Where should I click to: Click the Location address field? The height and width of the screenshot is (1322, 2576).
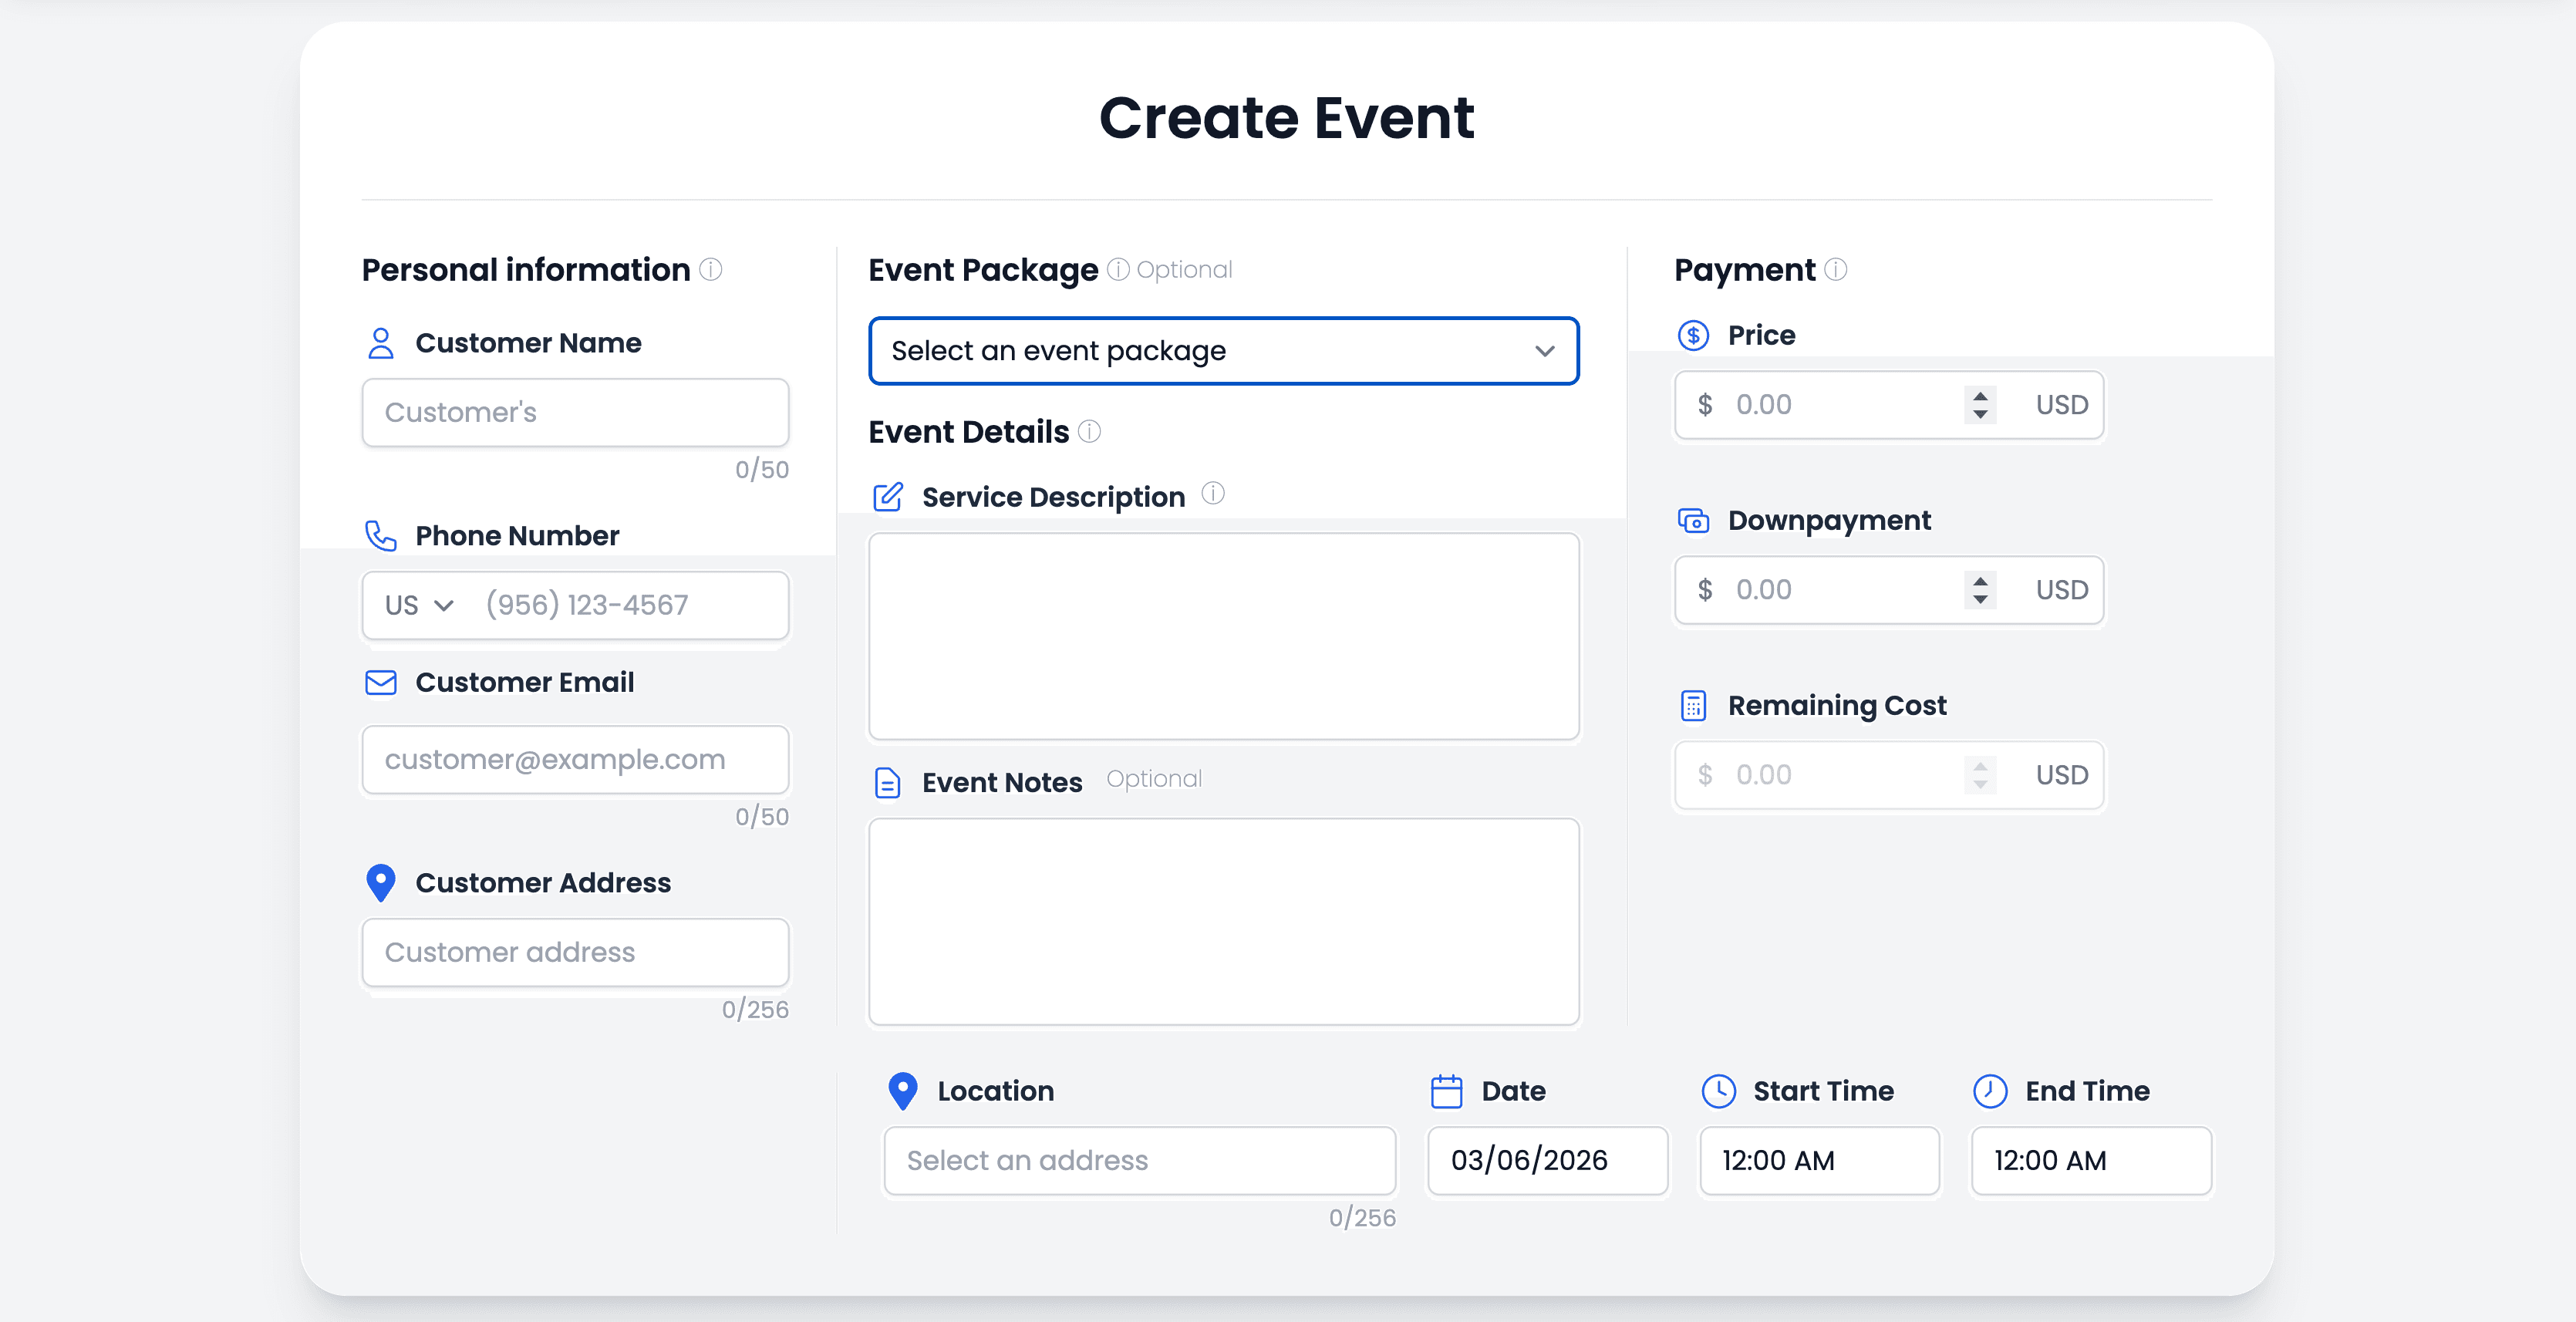point(1139,1160)
